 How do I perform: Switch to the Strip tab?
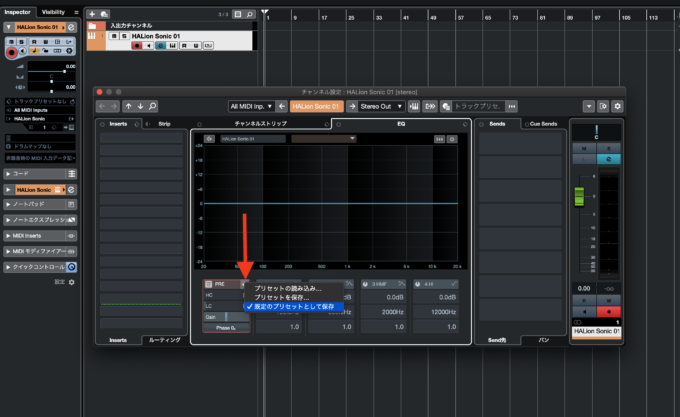[164, 124]
